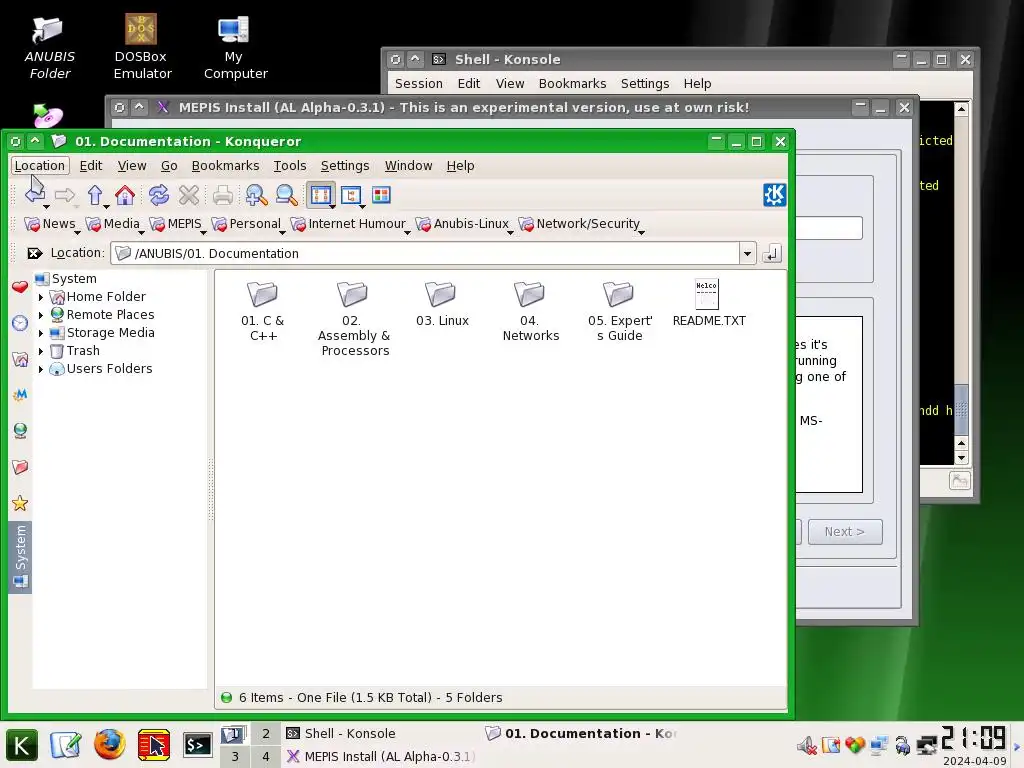Image resolution: width=1024 pixels, height=768 pixels.
Task: Open the Bookmarks menu in Konsole window
Action: [x=572, y=84]
